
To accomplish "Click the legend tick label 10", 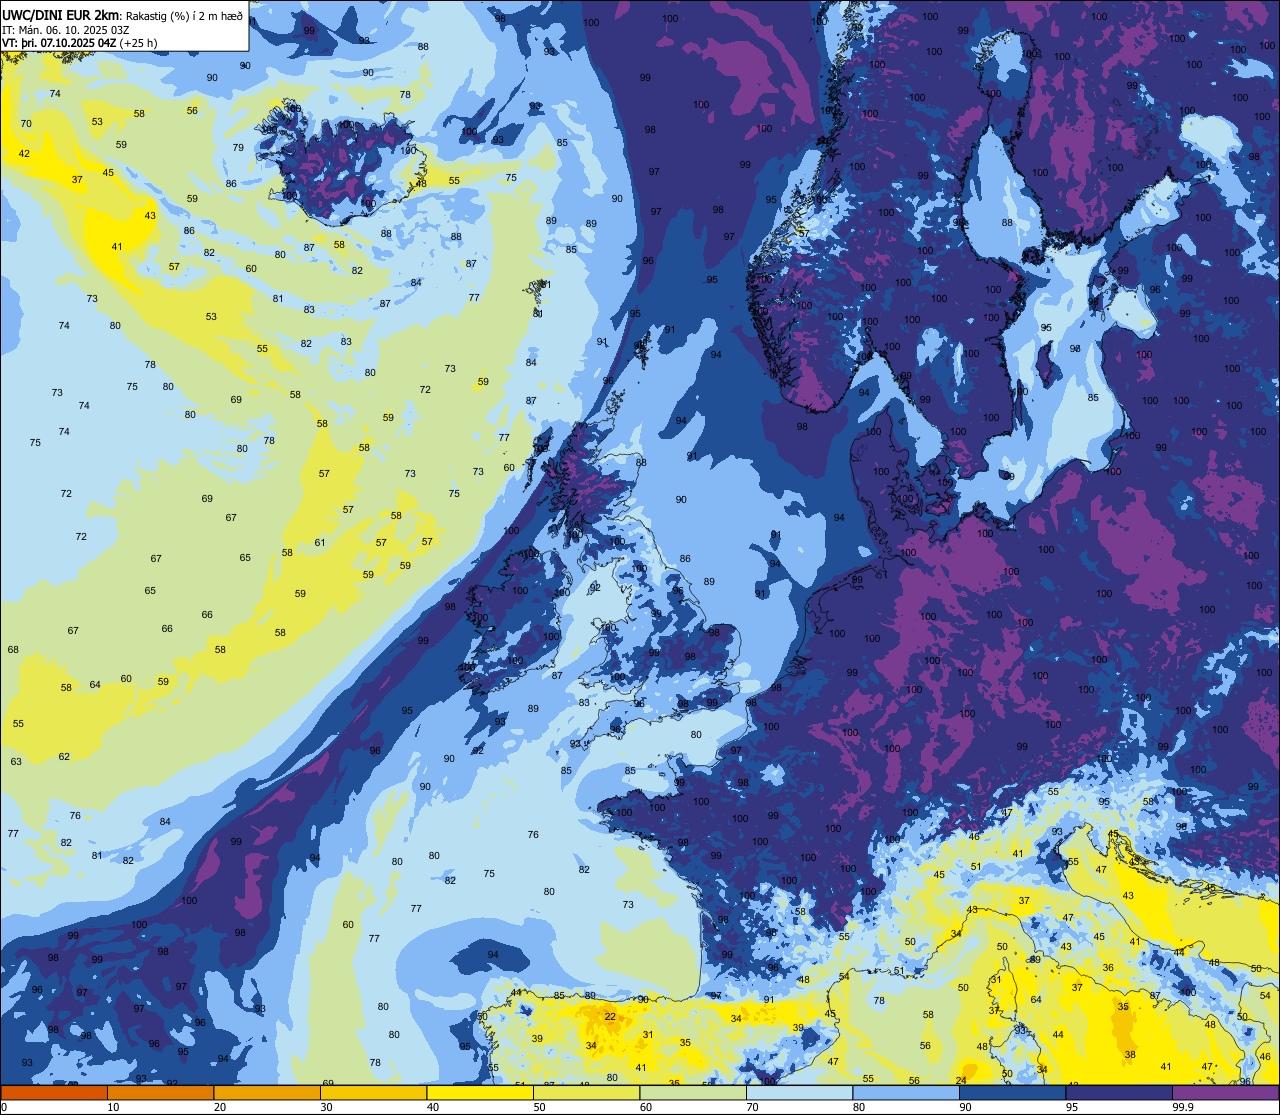I will (x=113, y=1107).
